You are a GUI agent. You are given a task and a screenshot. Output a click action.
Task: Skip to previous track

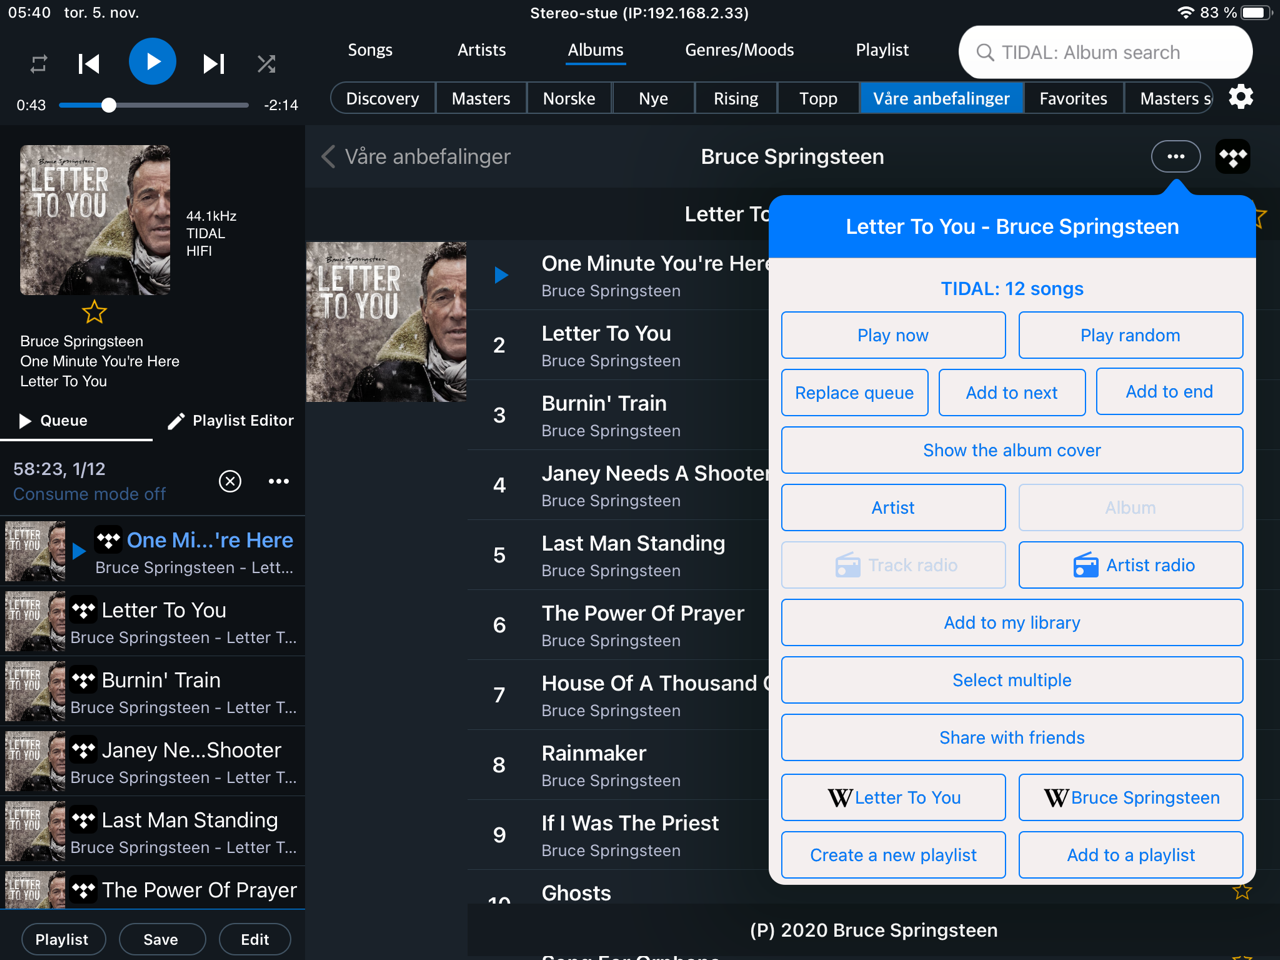[x=89, y=64]
